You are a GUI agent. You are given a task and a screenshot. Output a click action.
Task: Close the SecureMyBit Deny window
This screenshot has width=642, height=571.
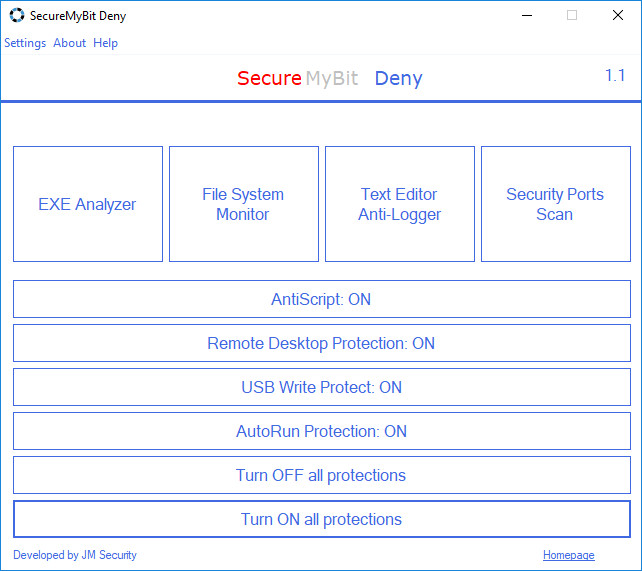click(x=618, y=16)
